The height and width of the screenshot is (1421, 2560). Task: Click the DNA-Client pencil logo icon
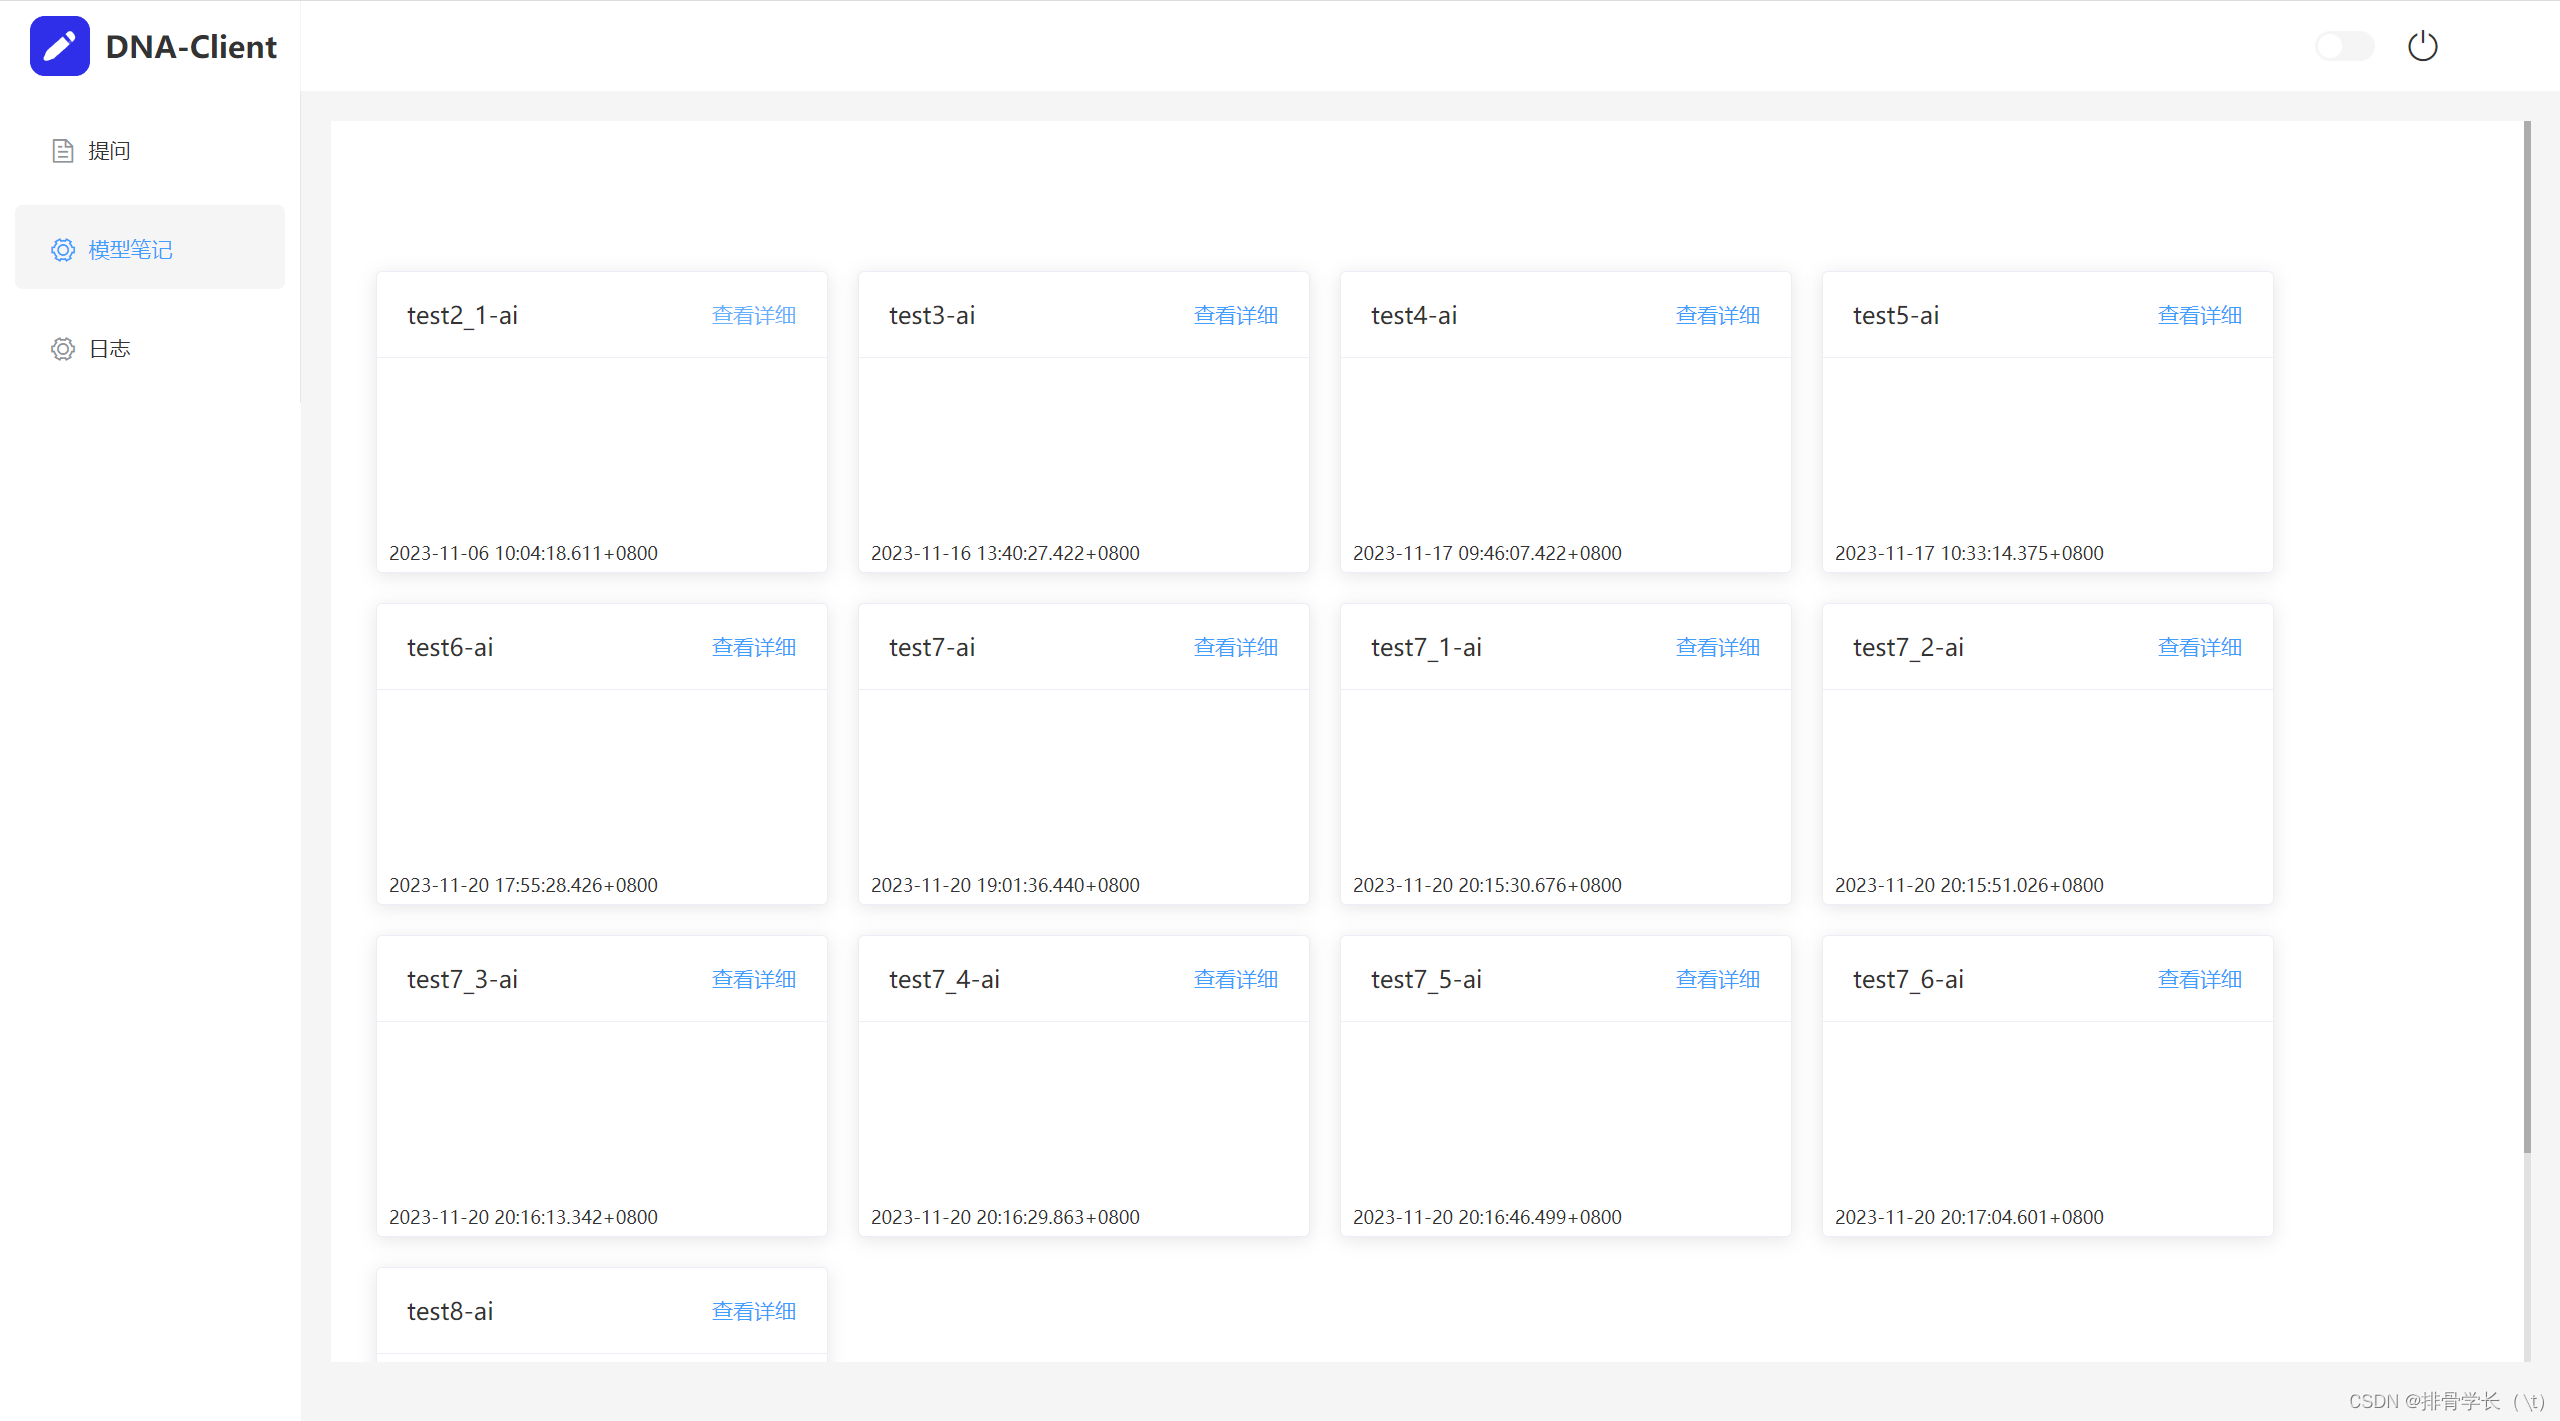(x=60, y=46)
